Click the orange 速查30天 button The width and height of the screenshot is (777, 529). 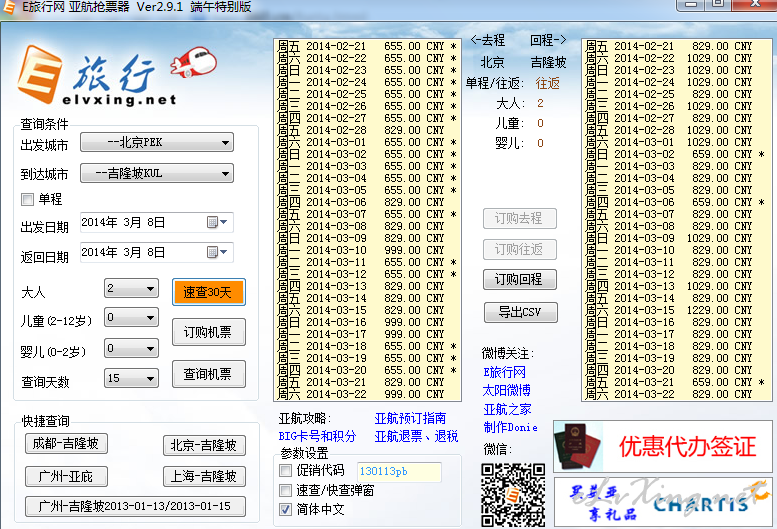[x=209, y=292]
